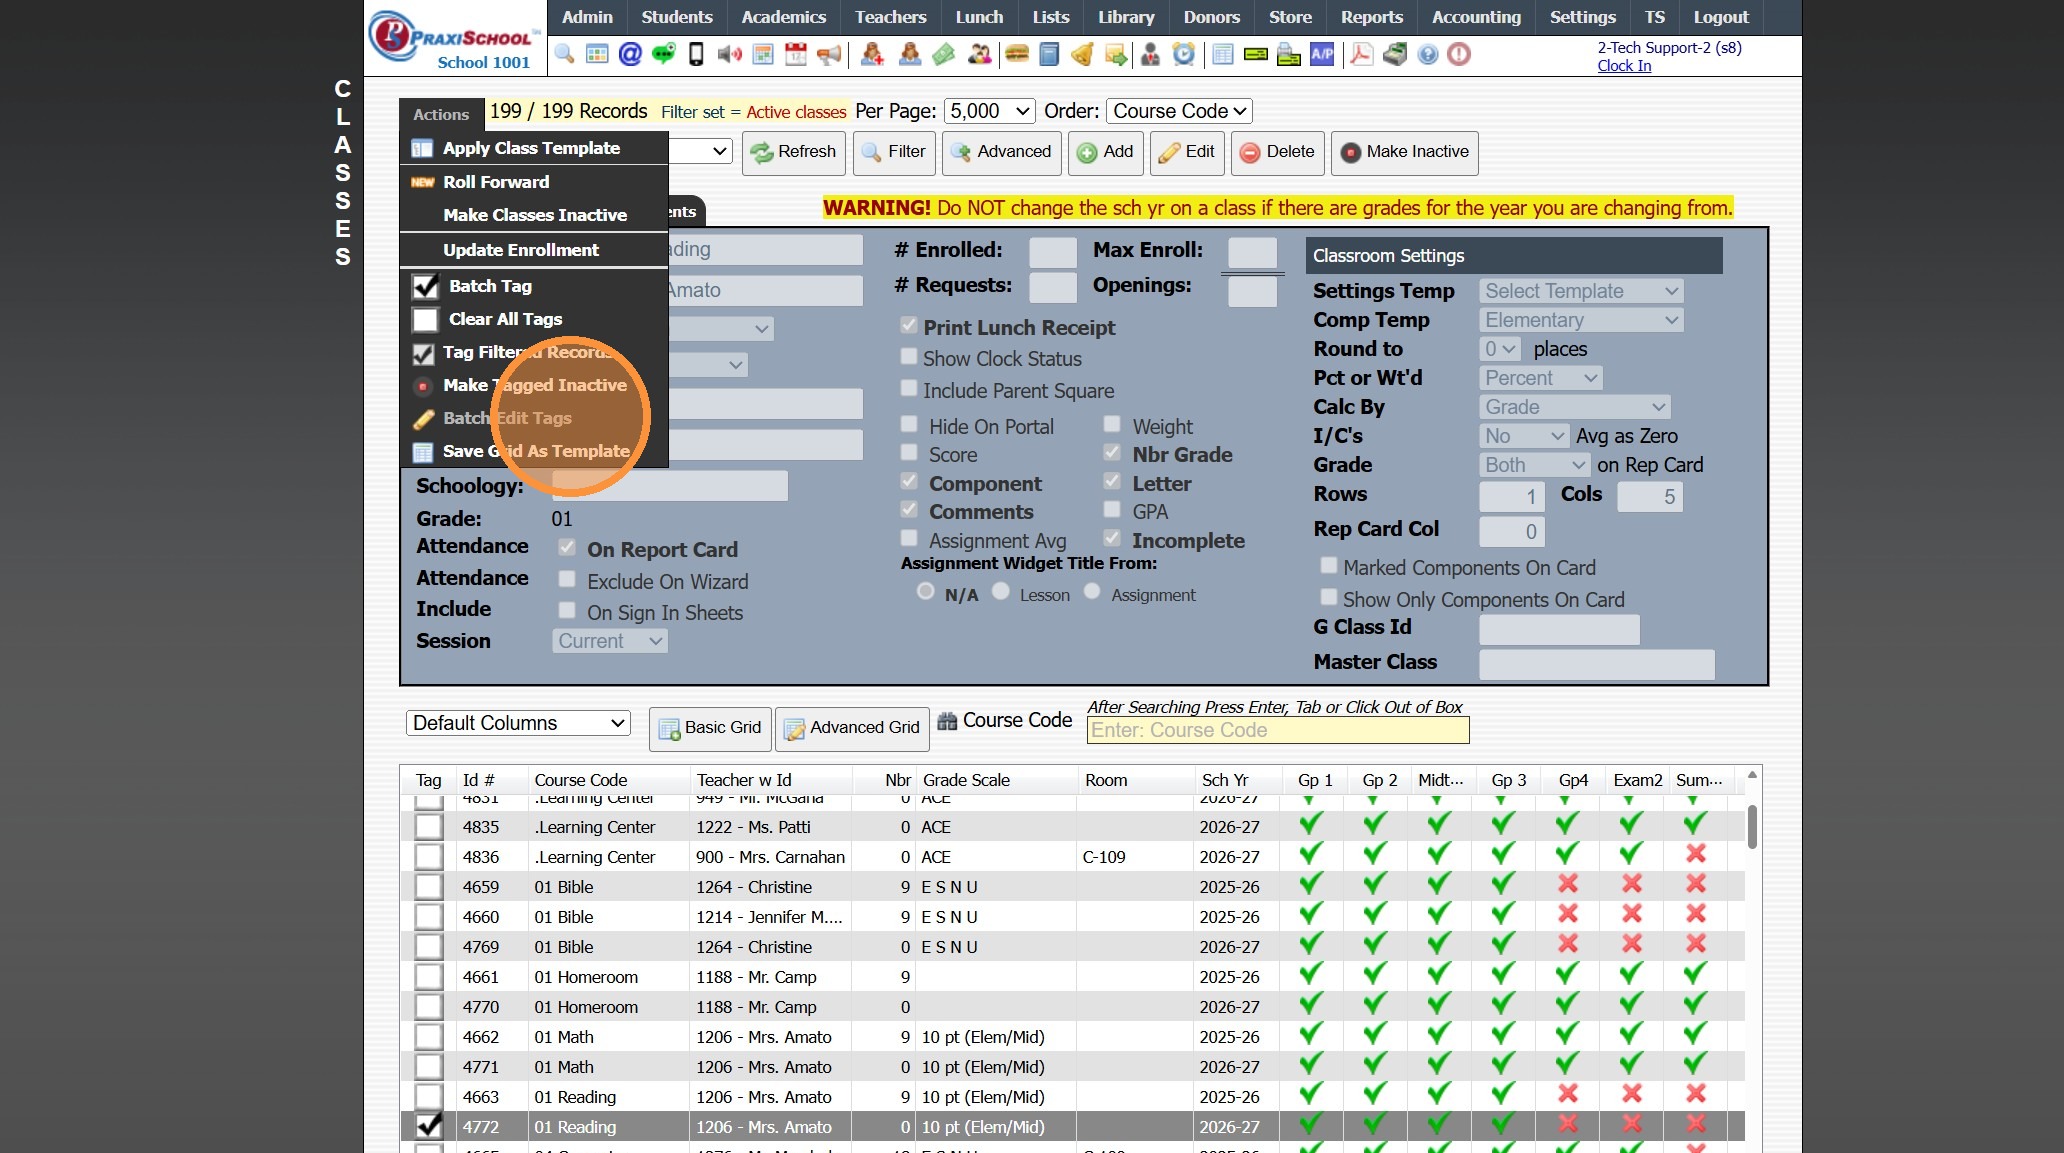Open the Per Page dropdown
Viewport: 2064px width, 1153px height.
tap(990, 111)
